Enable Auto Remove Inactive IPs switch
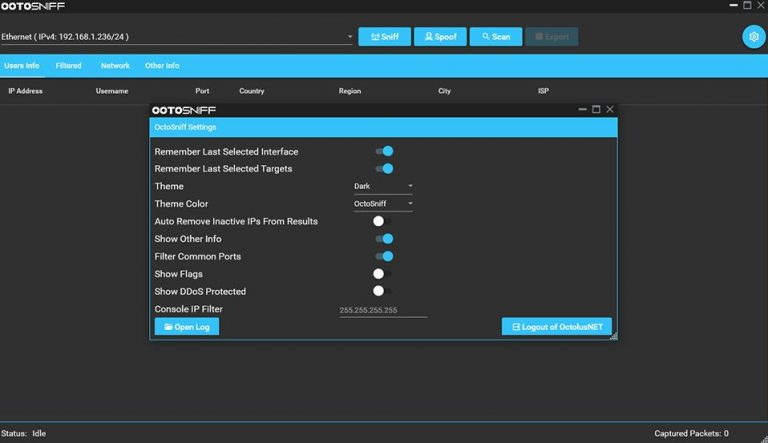 point(382,222)
